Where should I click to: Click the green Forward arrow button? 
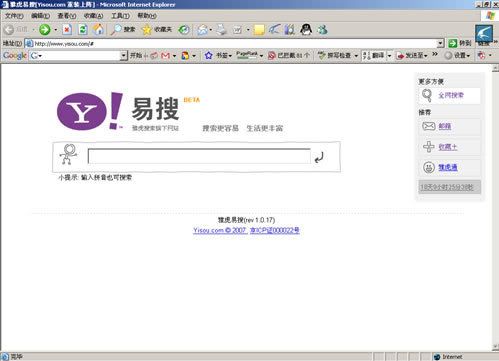point(44,30)
